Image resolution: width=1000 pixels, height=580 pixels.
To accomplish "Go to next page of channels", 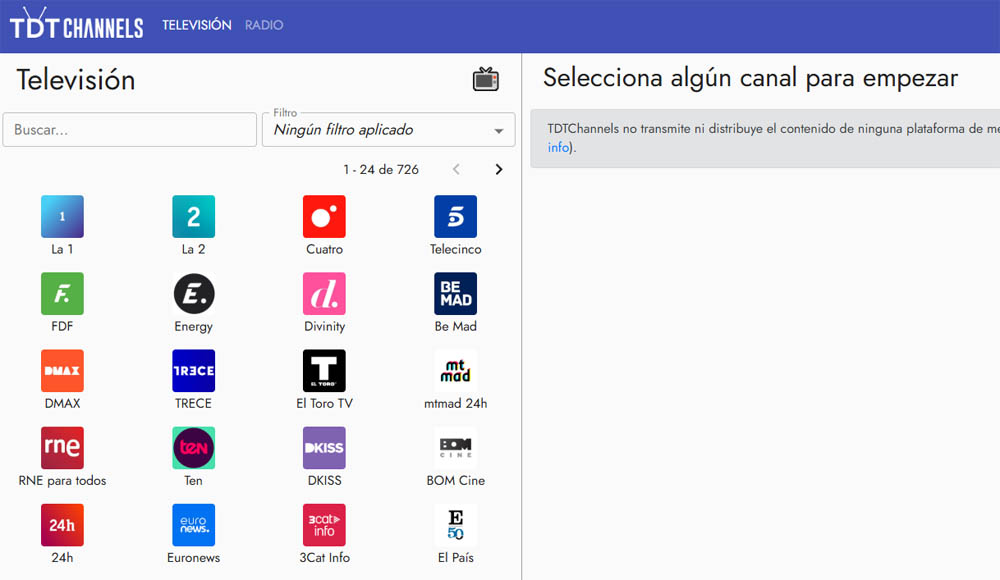I will (499, 169).
